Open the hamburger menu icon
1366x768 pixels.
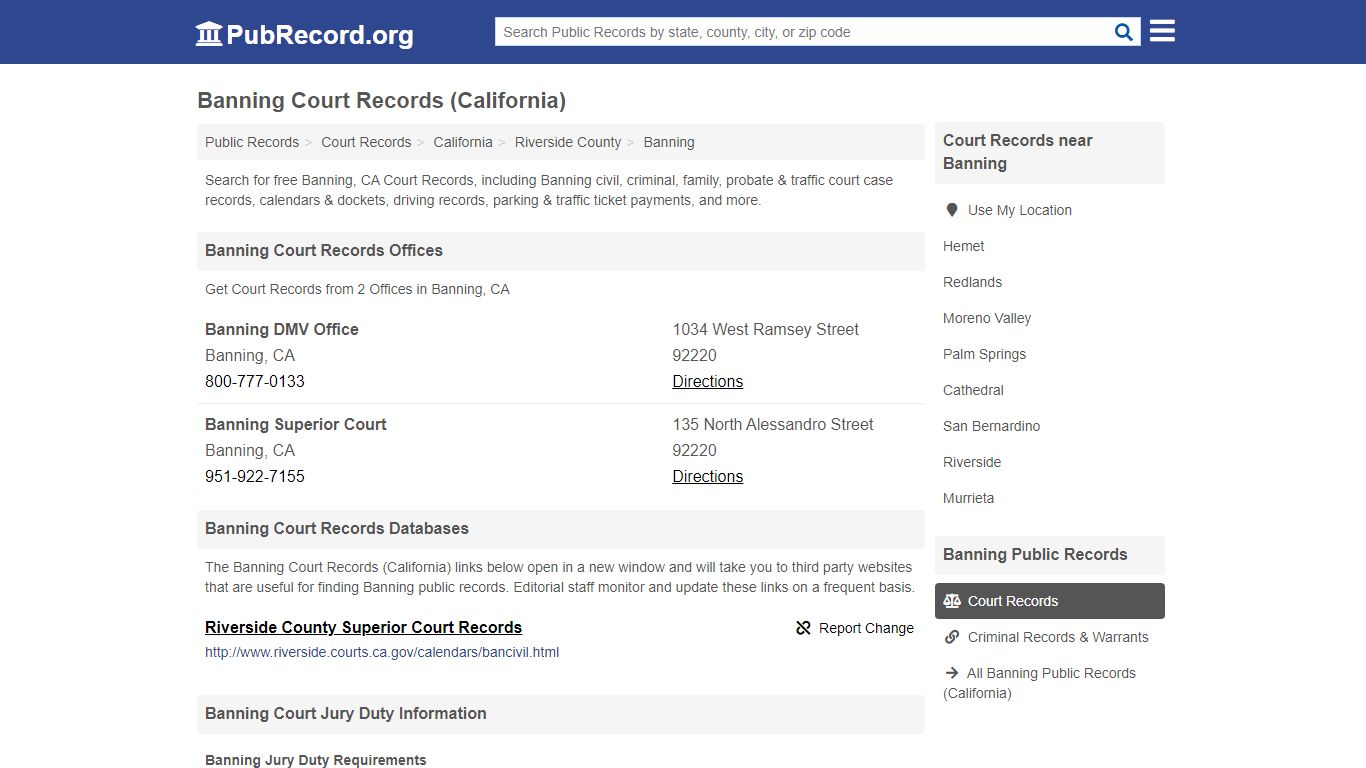1162,31
